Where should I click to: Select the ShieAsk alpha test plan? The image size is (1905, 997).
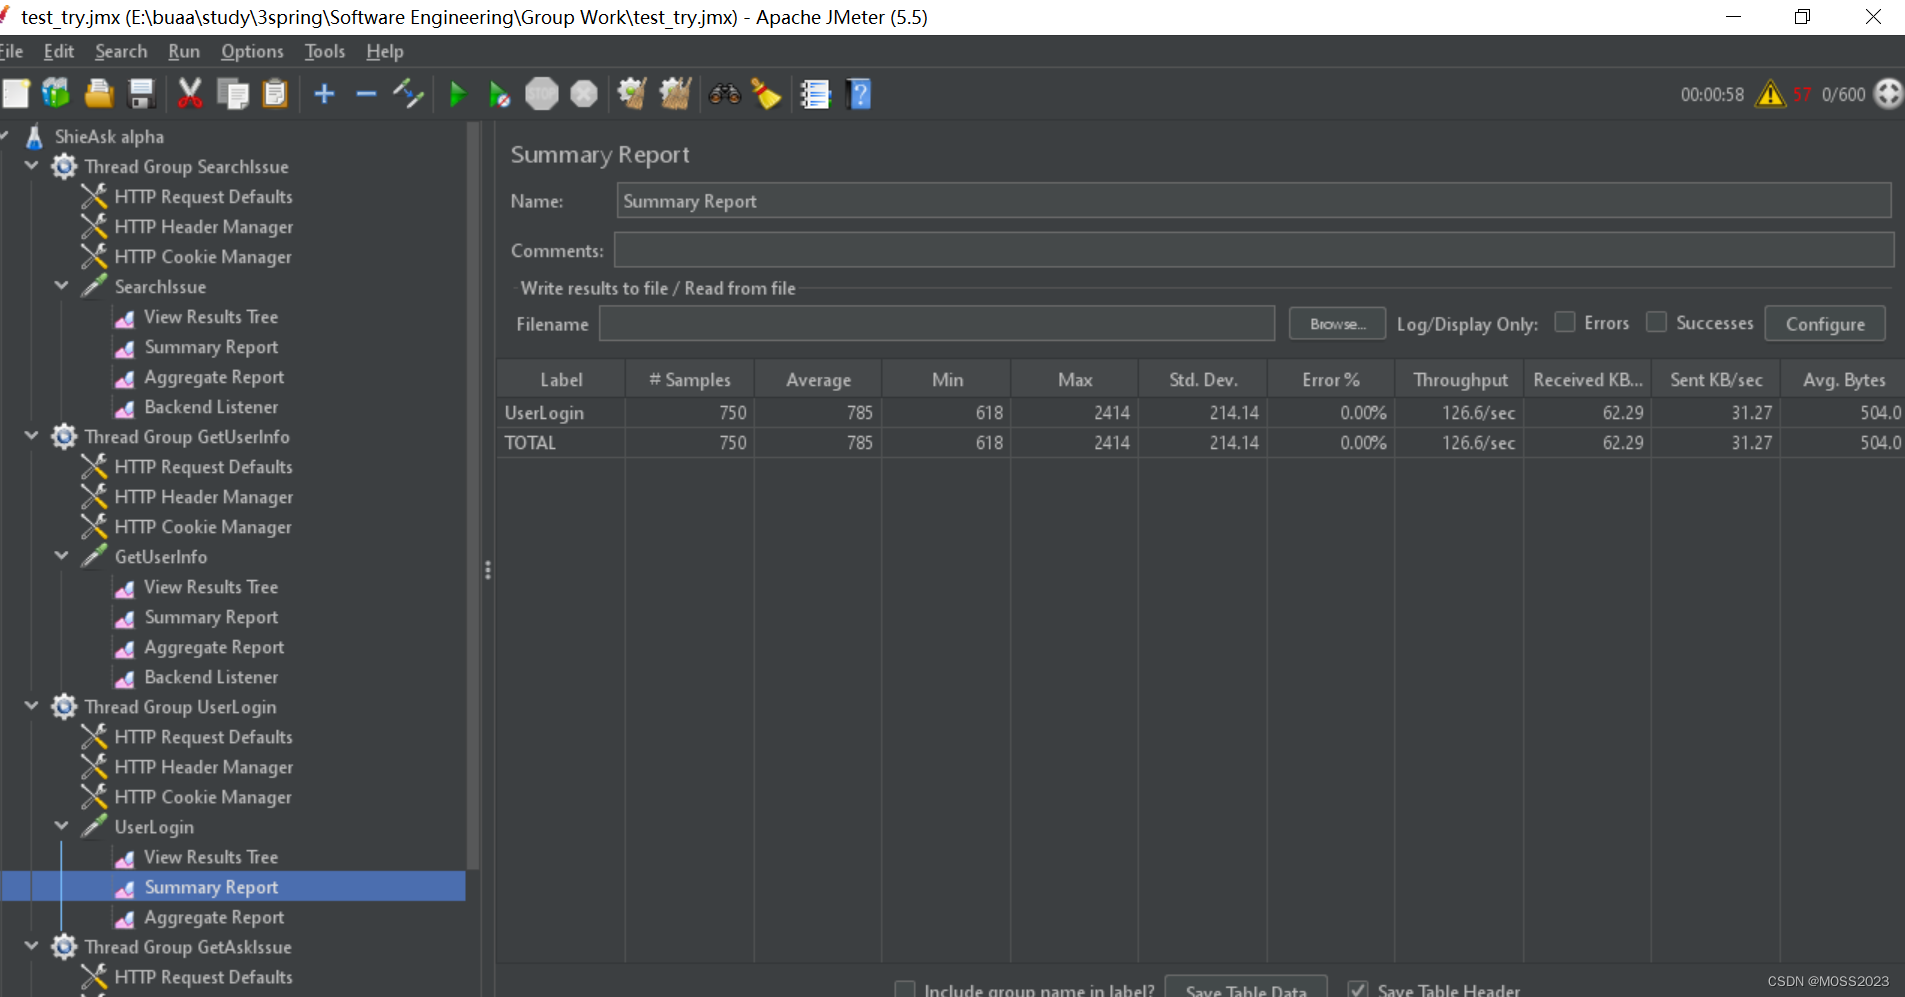(109, 137)
